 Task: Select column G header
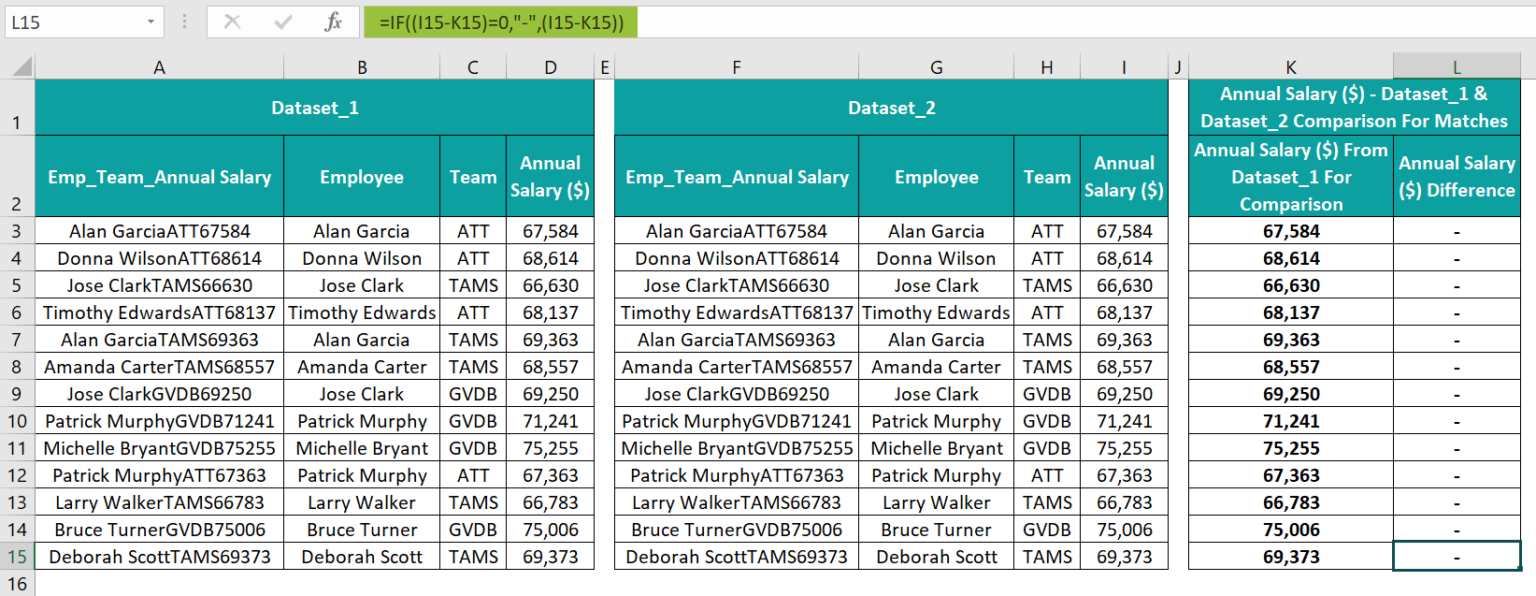(936, 67)
